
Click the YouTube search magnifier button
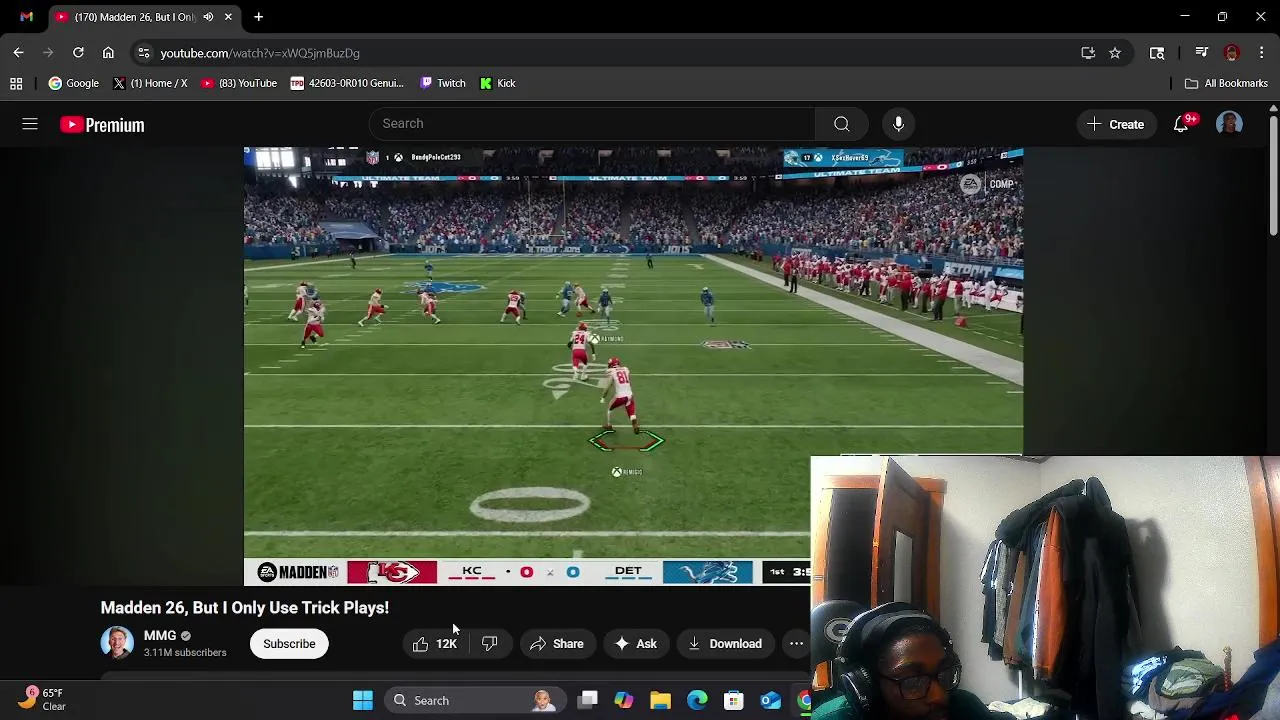(x=842, y=124)
